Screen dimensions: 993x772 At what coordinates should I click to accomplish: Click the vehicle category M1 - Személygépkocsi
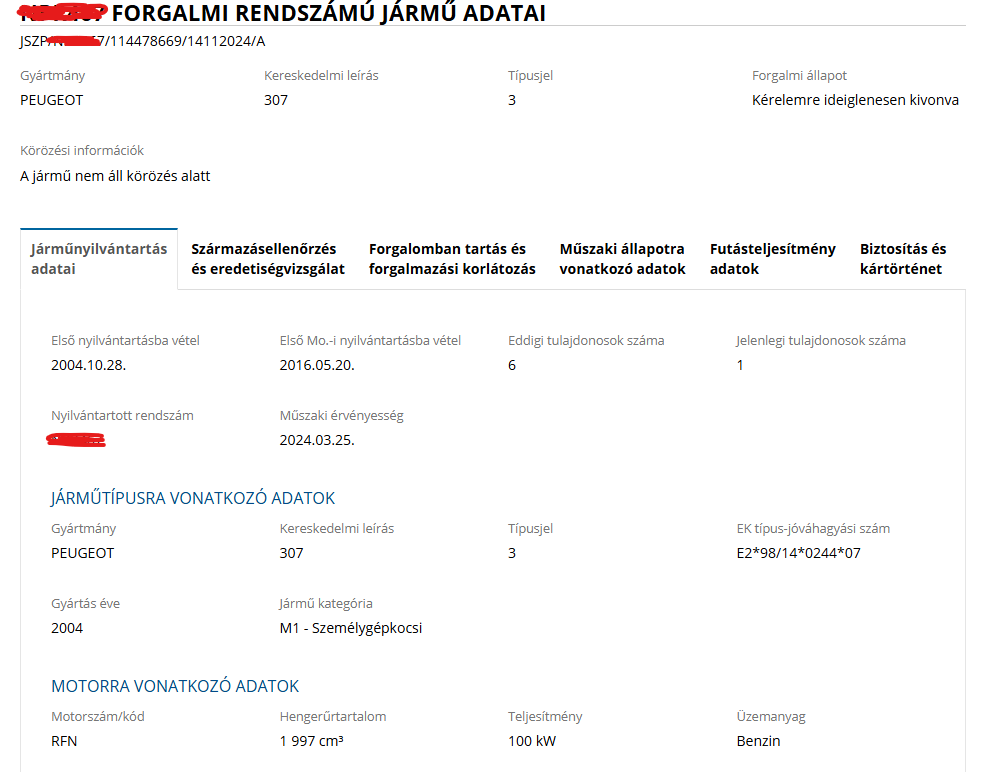[351, 628]
